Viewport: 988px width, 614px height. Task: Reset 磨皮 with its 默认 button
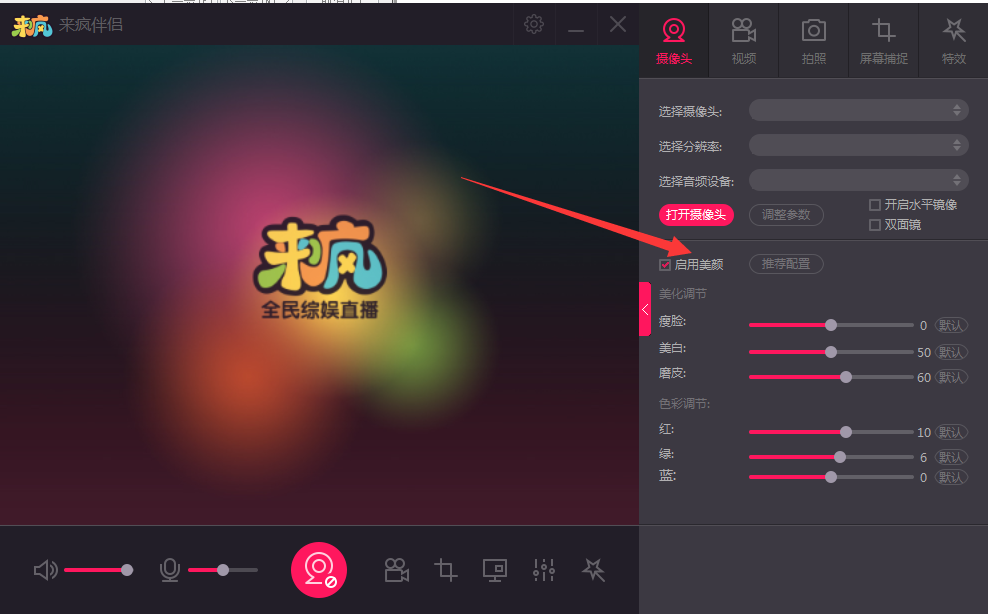pyautogui.click(x=951, y=377)
